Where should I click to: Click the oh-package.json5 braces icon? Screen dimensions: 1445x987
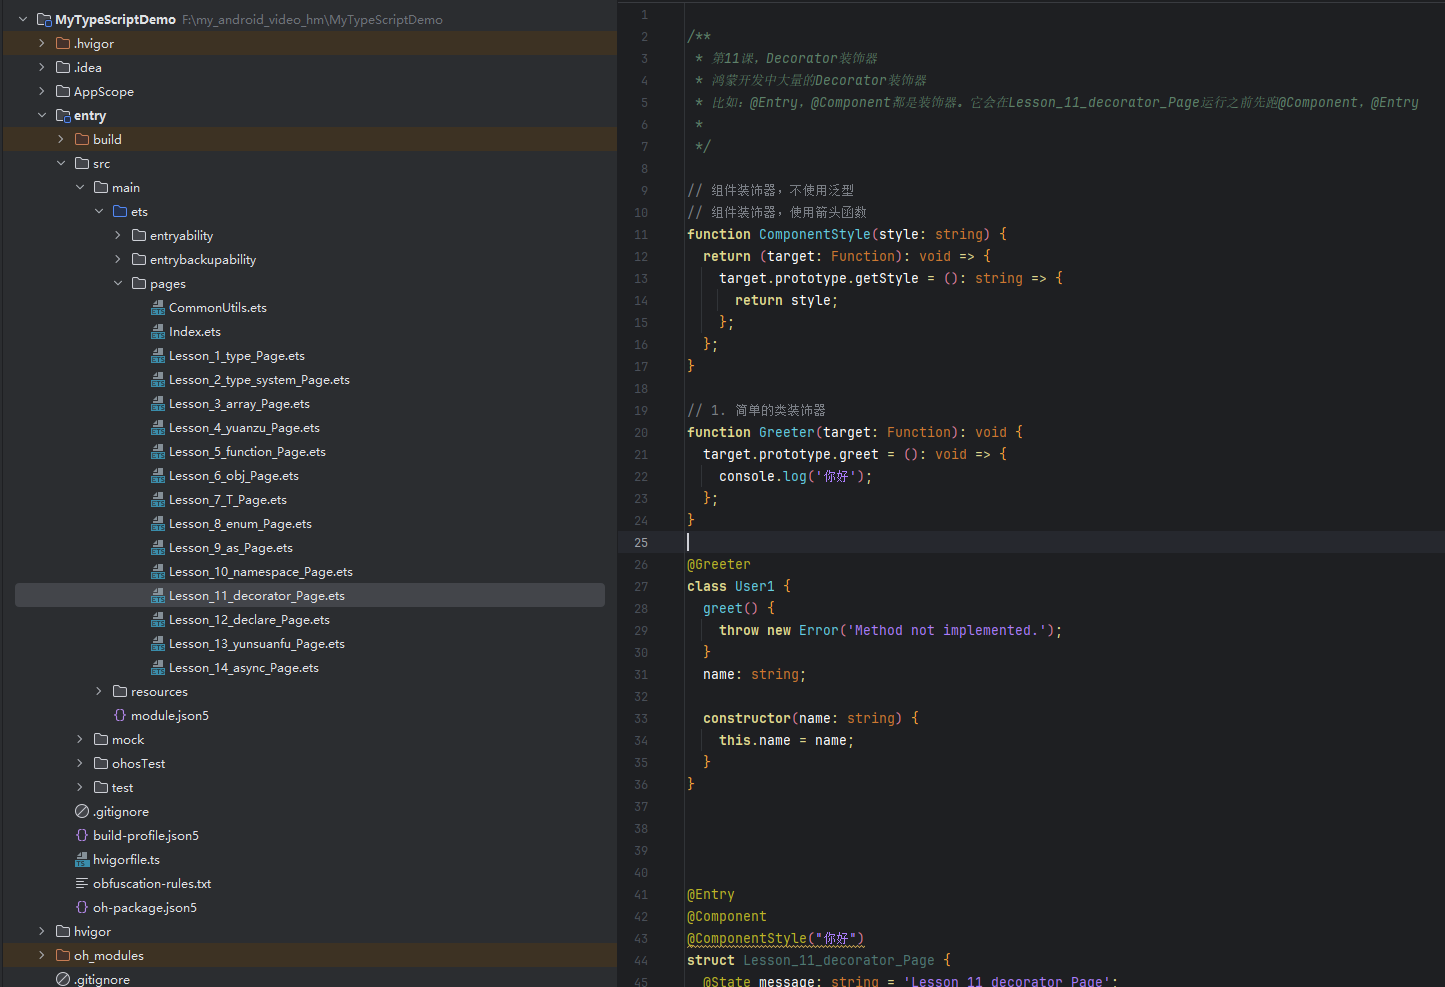[x=82, y=907]
